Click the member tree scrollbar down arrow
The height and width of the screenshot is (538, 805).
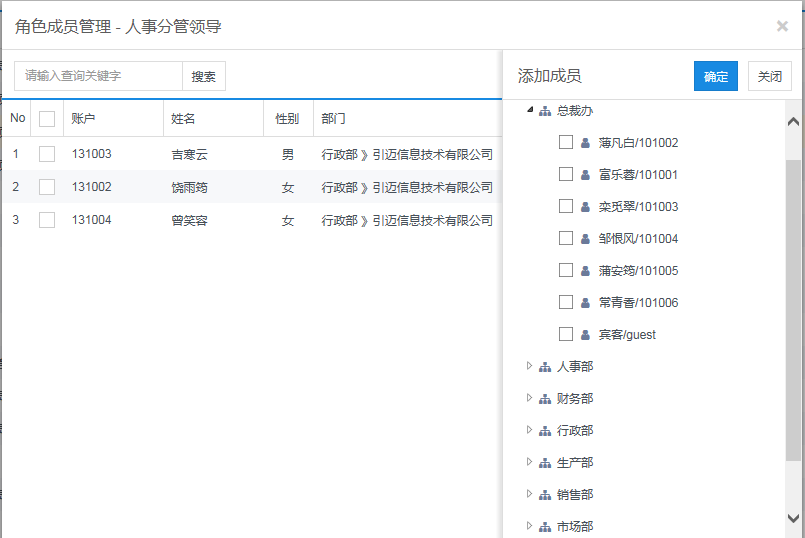[794, 518]
